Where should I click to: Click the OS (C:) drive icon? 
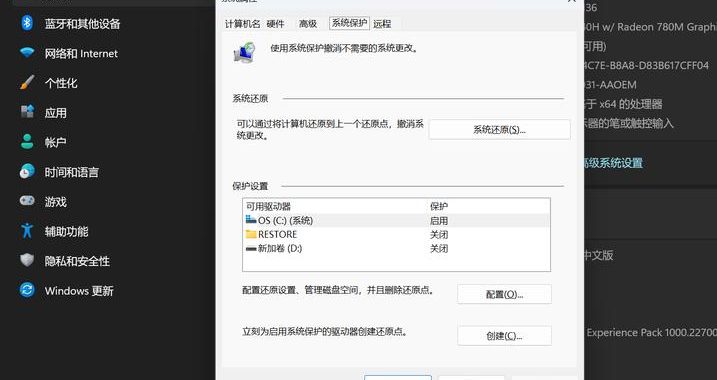[251, 219]
